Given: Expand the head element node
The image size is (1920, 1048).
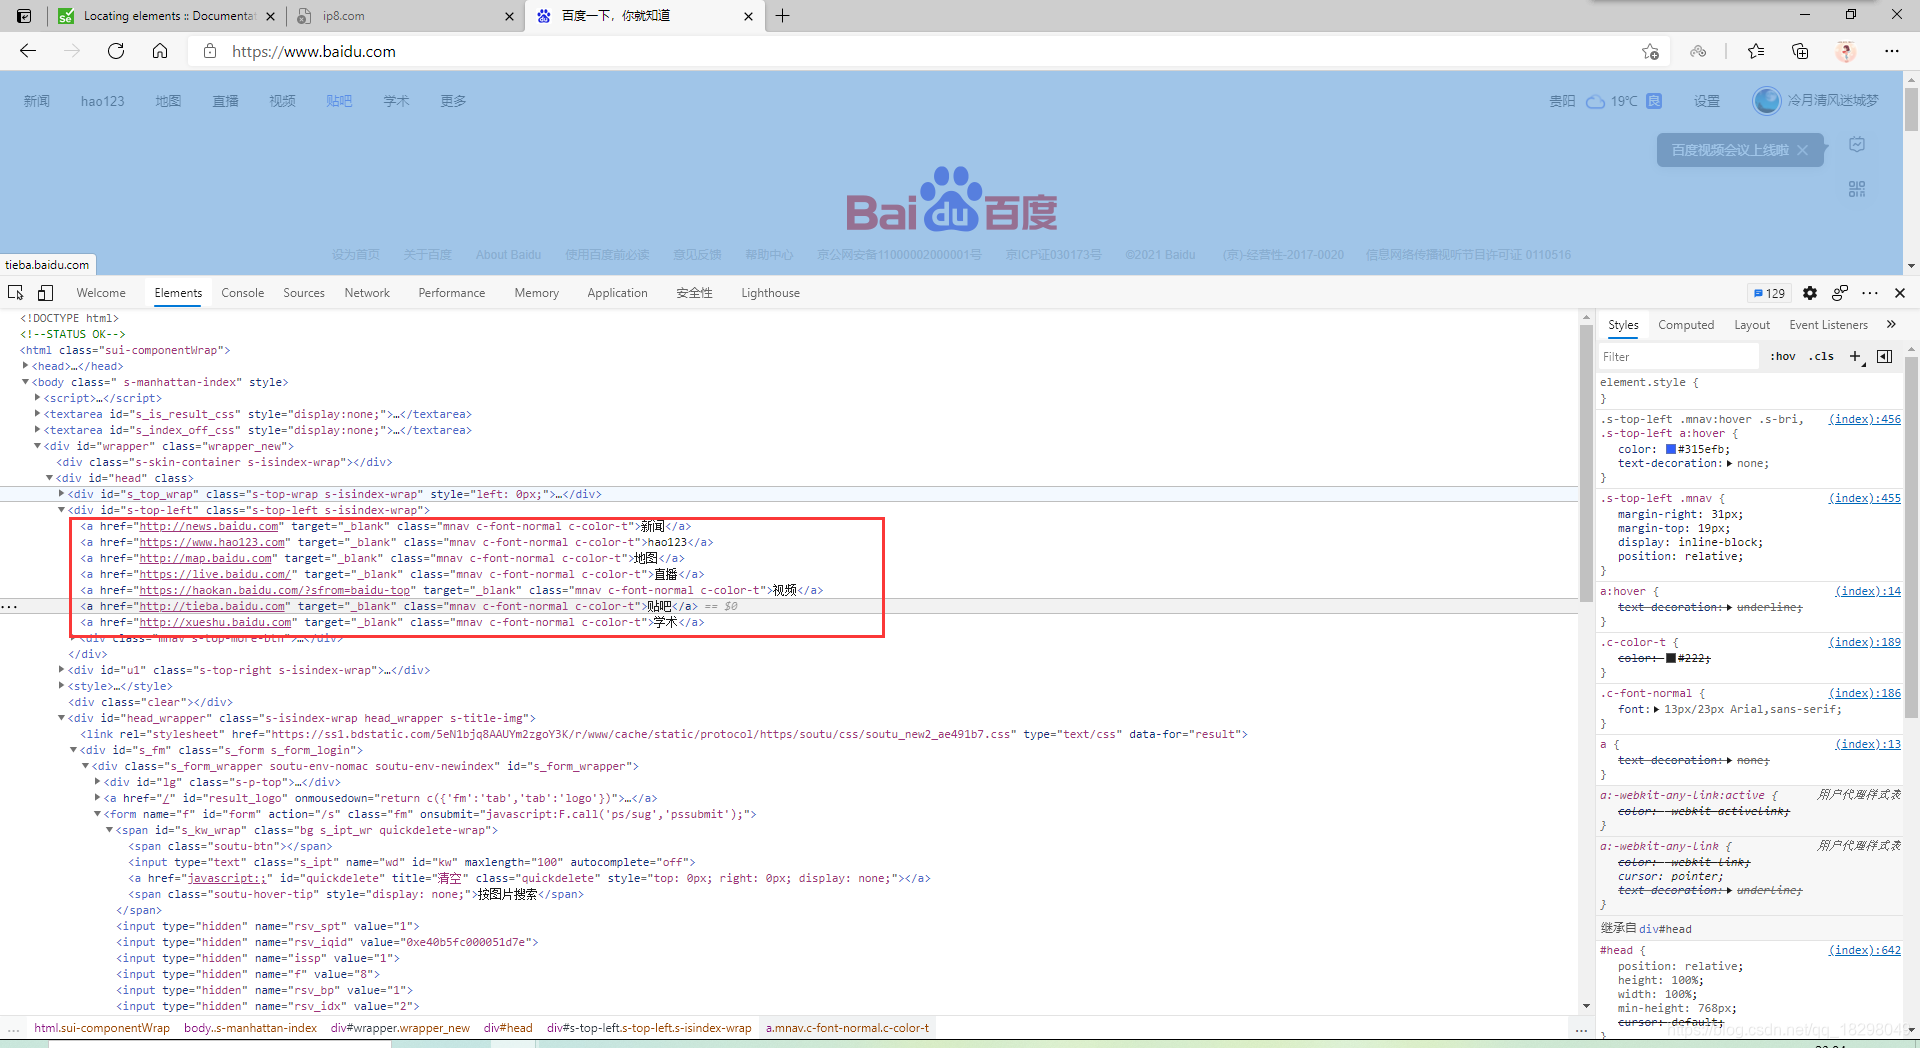Looking at the screenshot, I should (26, 366).
